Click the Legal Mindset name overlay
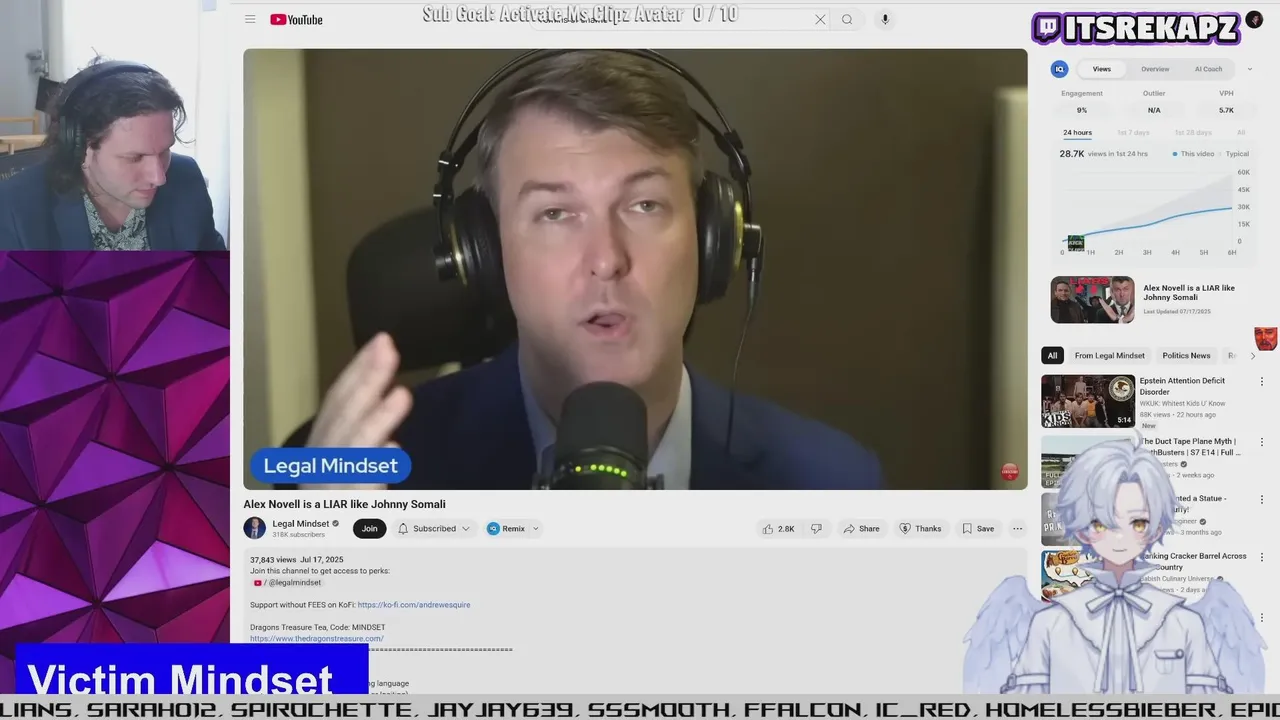 pos(330,465)
